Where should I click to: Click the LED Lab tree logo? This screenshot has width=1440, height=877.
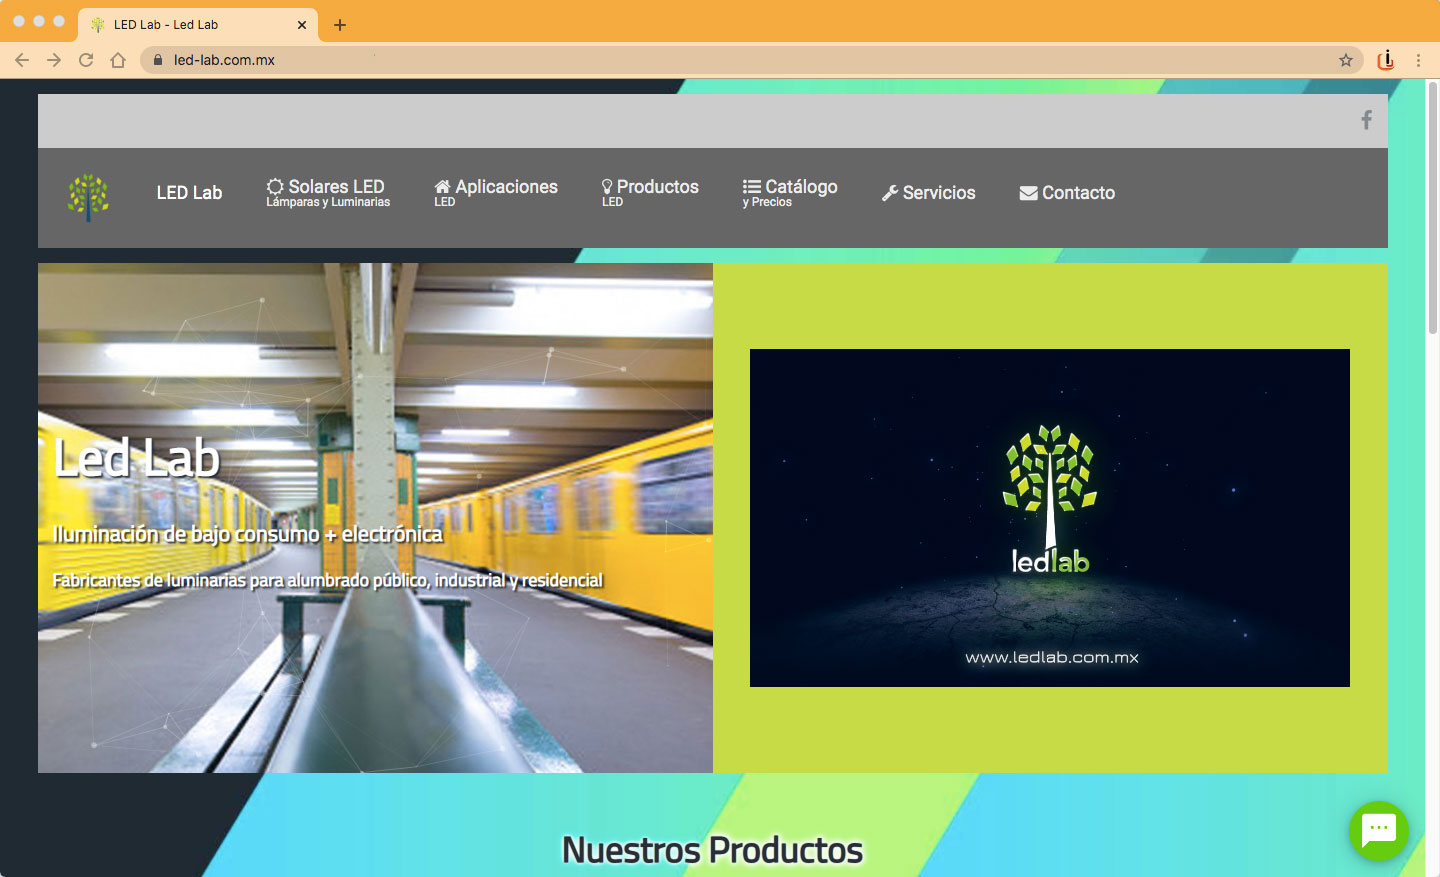88,196
